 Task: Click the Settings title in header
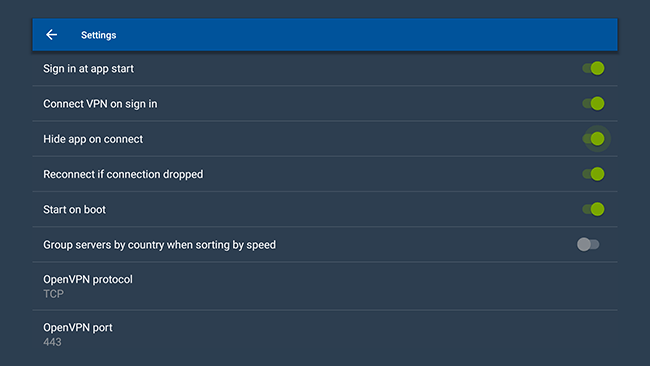coord(99,35)
